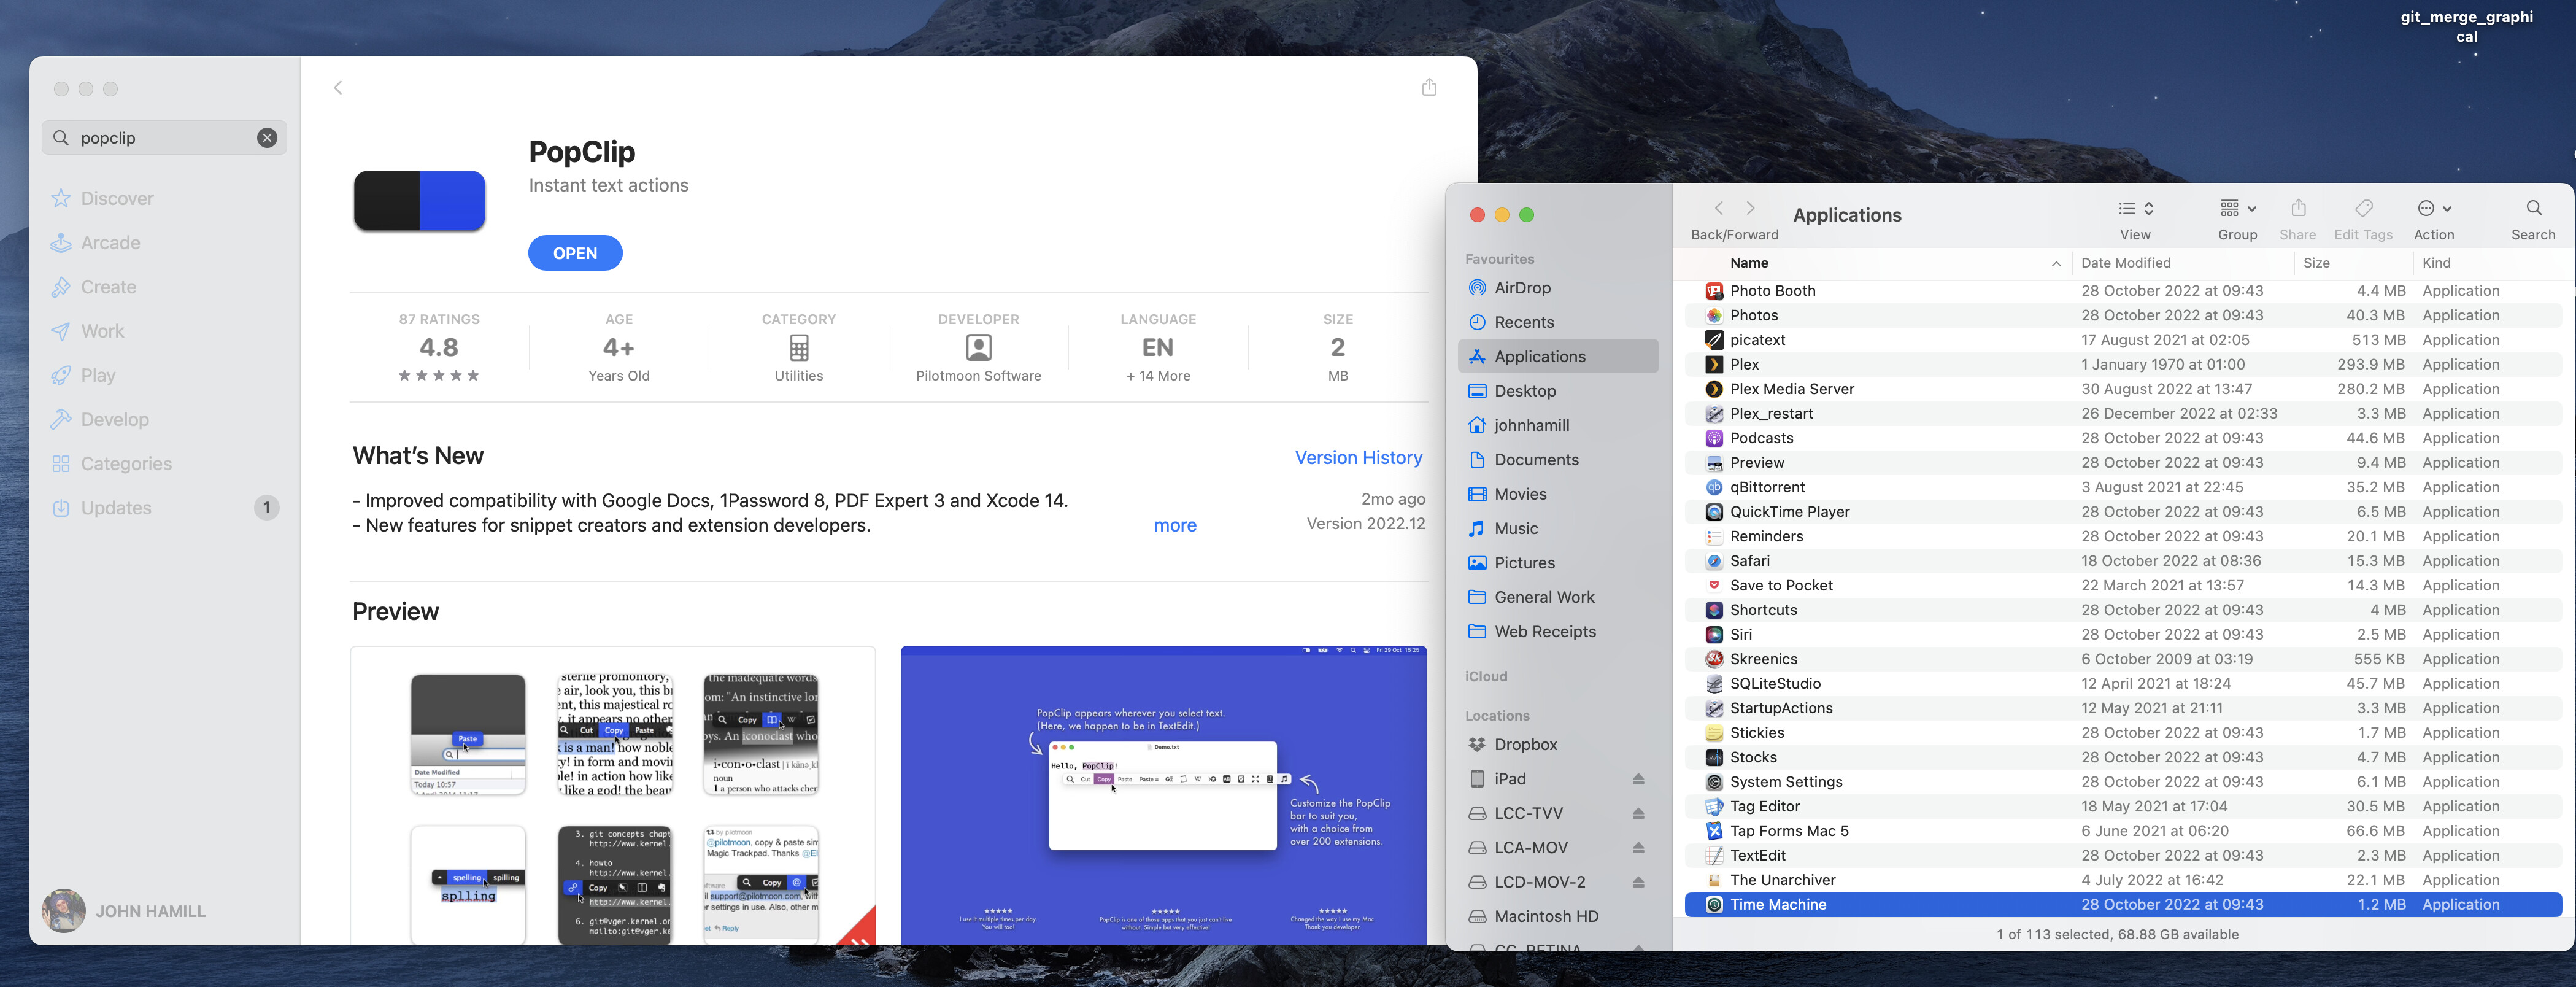This screenshot has height=987, width=2576.
Task: Open Discover in App Store sidebar
Action: point(117,198)
